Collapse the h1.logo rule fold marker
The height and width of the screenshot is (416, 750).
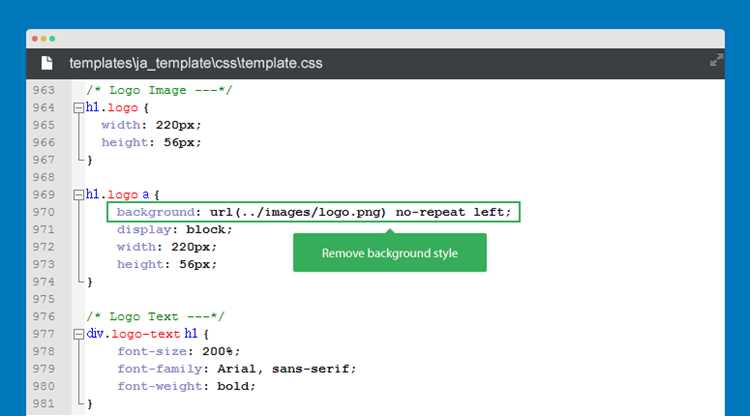[x=78, y=108]
